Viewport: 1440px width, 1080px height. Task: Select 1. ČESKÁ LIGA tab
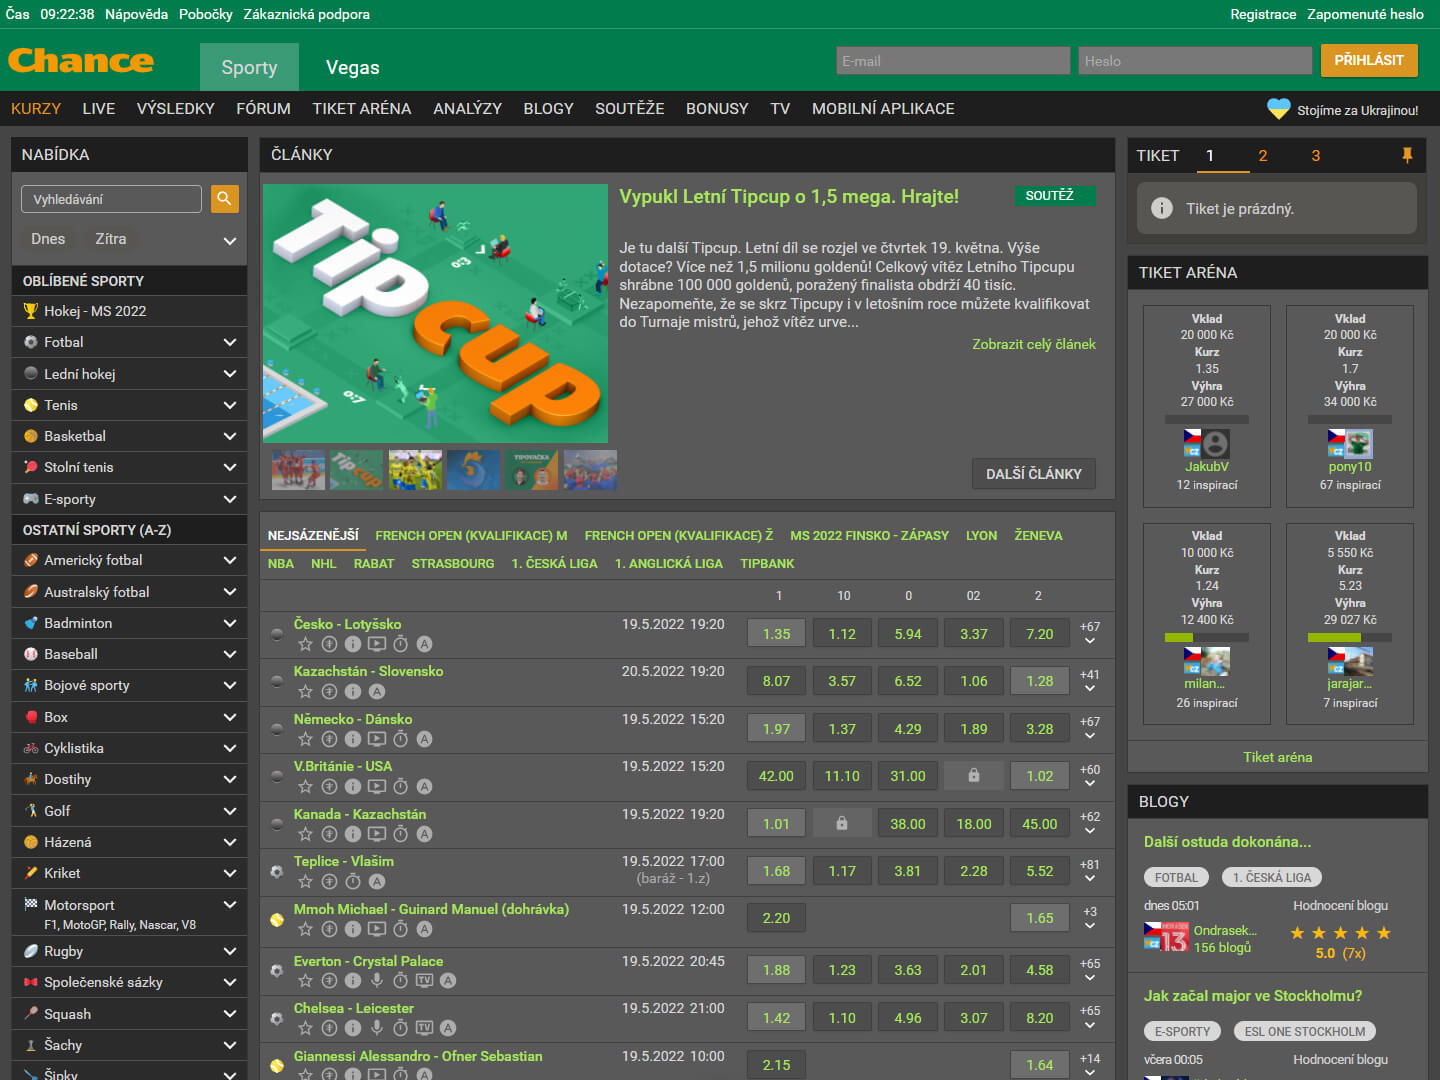(555, 564)
